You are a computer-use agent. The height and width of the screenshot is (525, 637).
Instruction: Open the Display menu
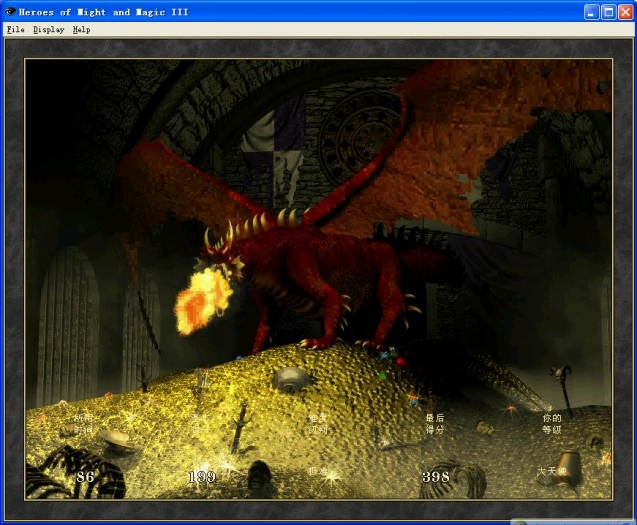point(49,30)
